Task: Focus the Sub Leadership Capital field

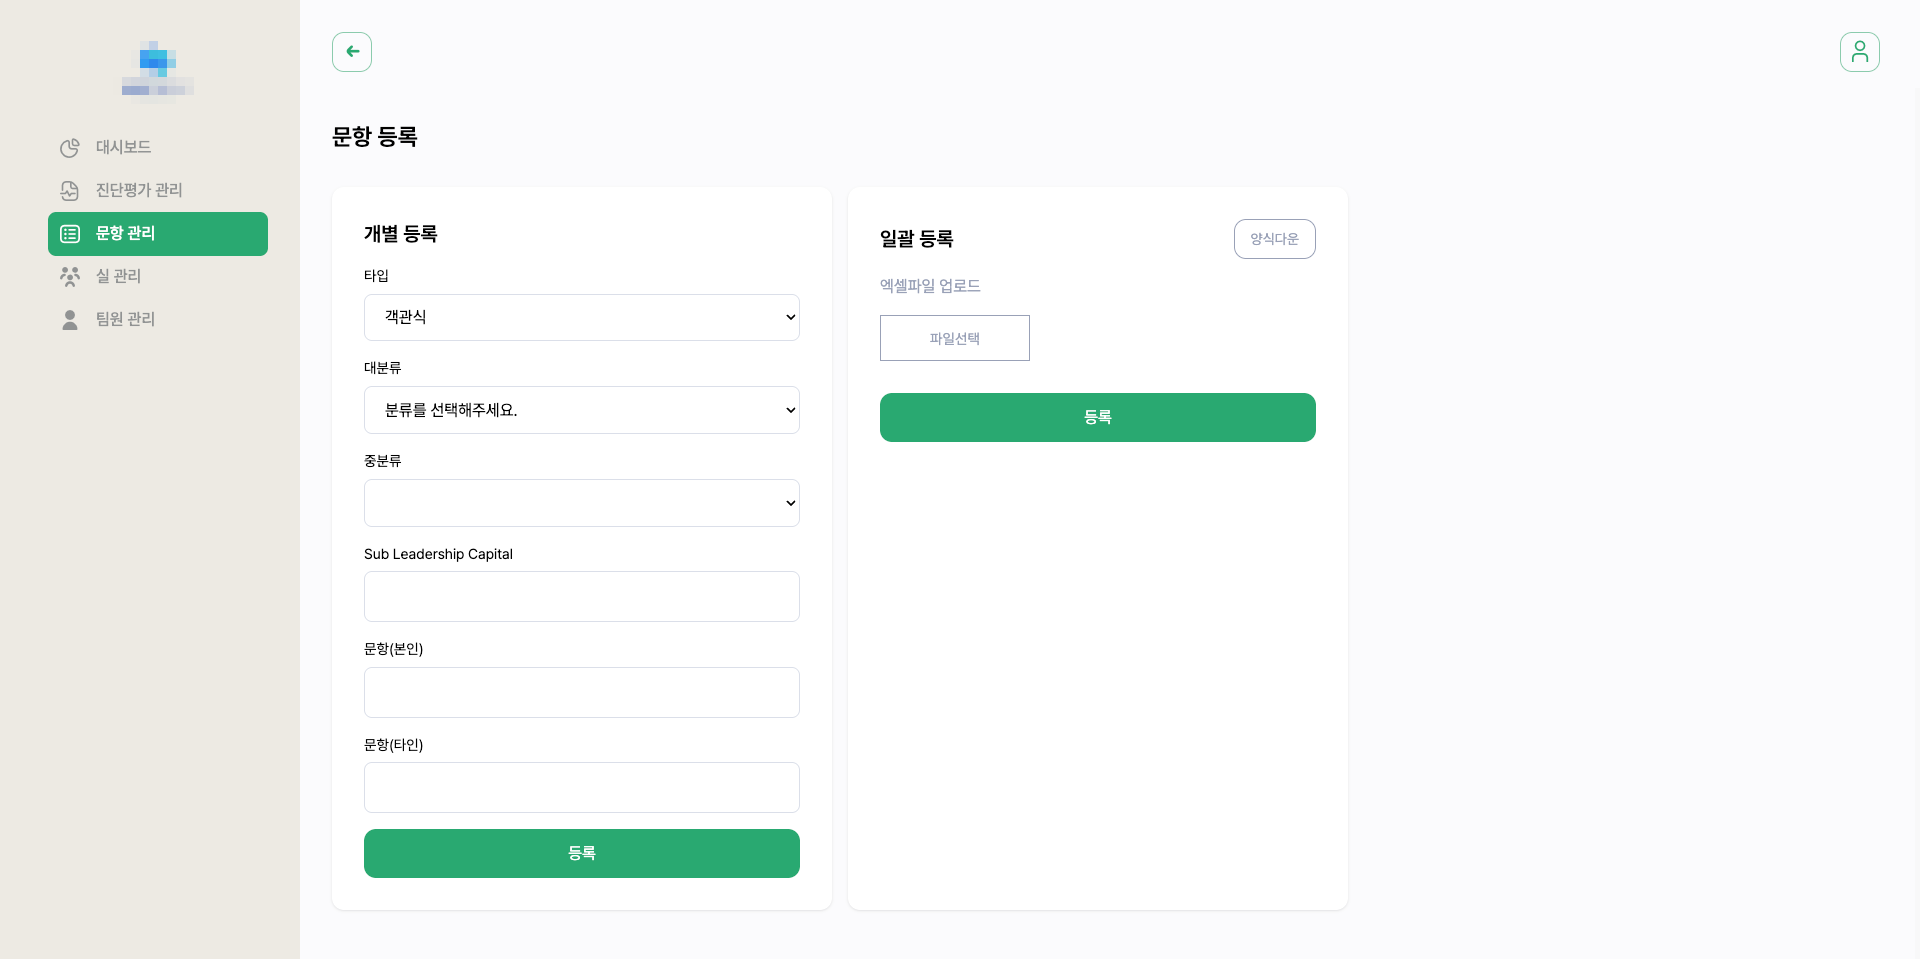Action: pos(582,596)
